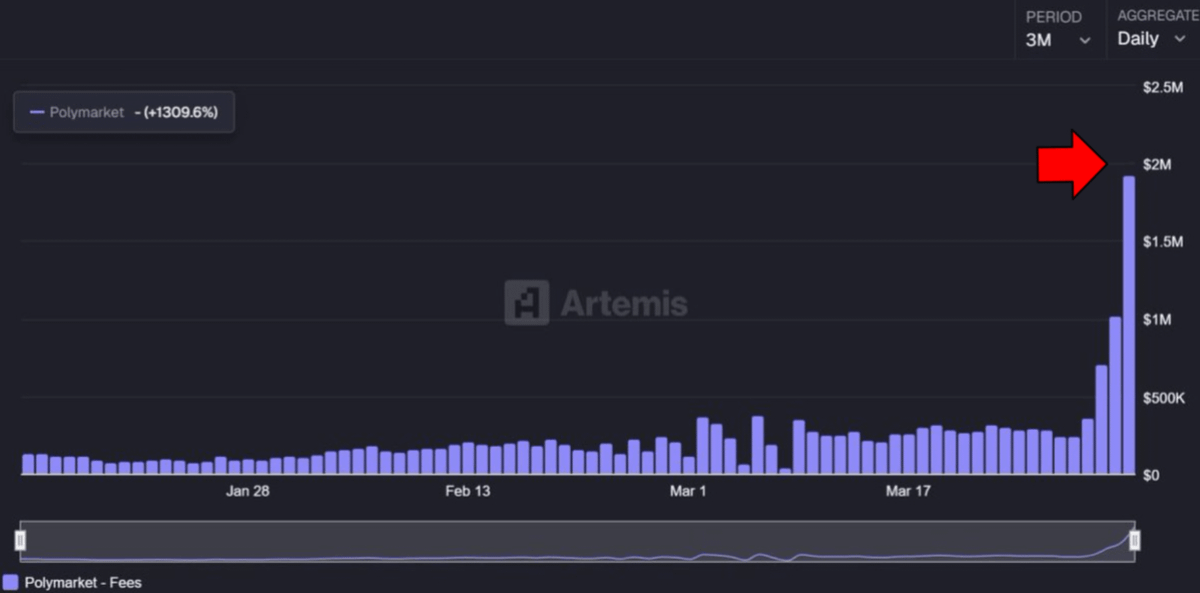Grab the right range slider handle
This screenshot has height=593, width=1200.
(1134, 541)
